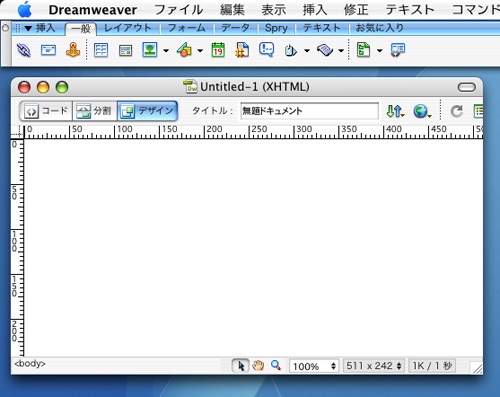Collapse the 挿入 panel disclosure triangle
Viewport: 500px width, 397px height.
click(x=29, y=28)
